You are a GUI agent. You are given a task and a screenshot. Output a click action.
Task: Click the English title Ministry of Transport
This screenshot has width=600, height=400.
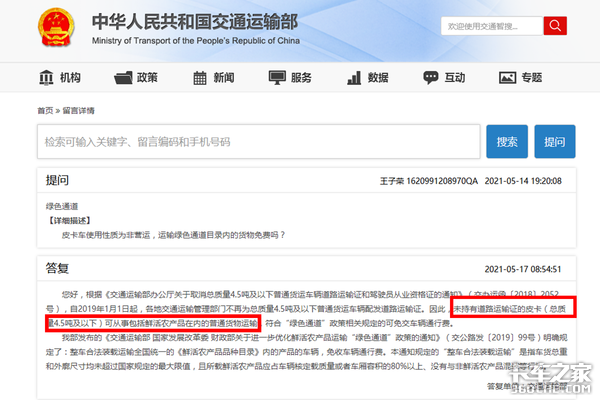click(x=196, y=41)
